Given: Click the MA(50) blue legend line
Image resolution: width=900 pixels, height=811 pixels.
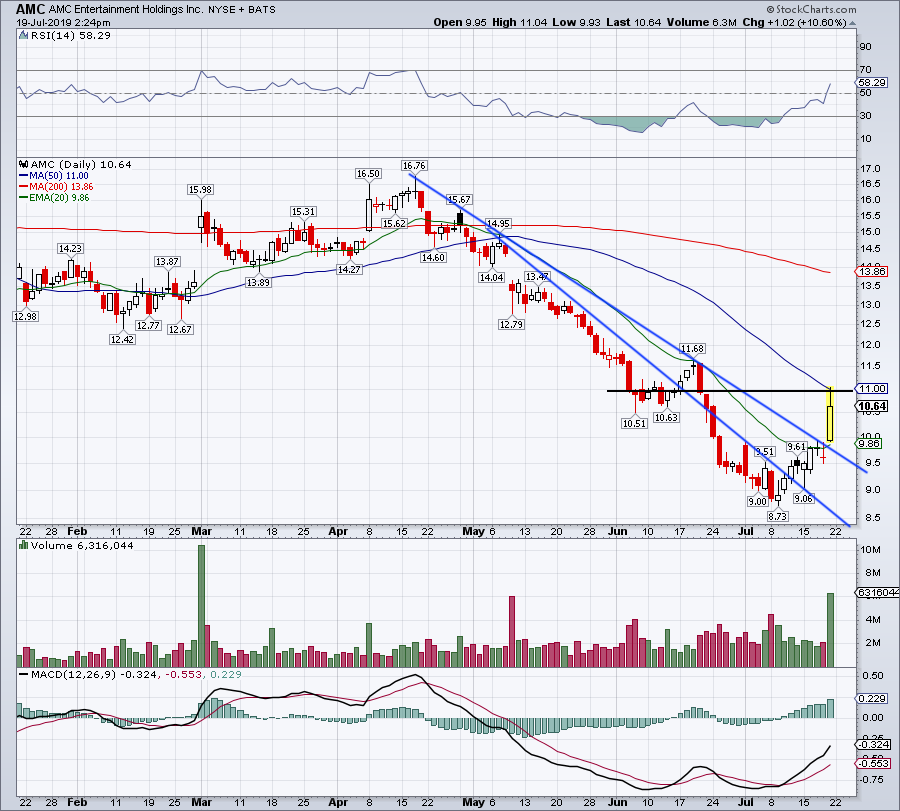Looking at the screenshot, I should 24,176.
